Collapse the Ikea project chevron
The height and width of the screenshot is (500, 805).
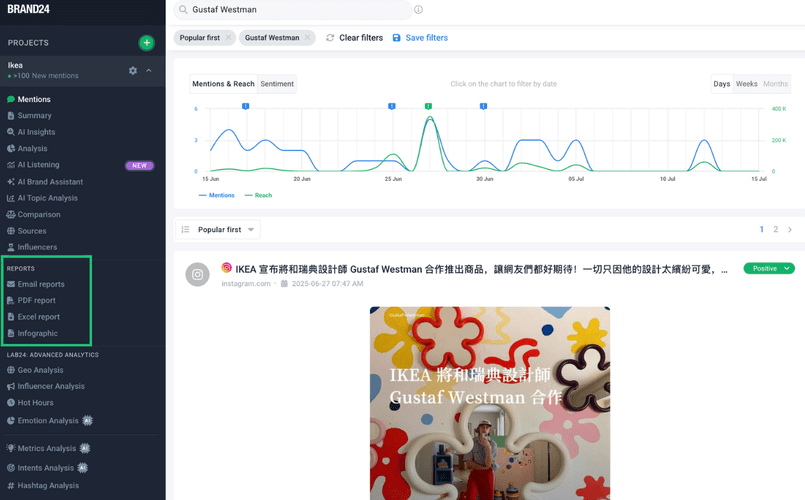click(148, 70)
